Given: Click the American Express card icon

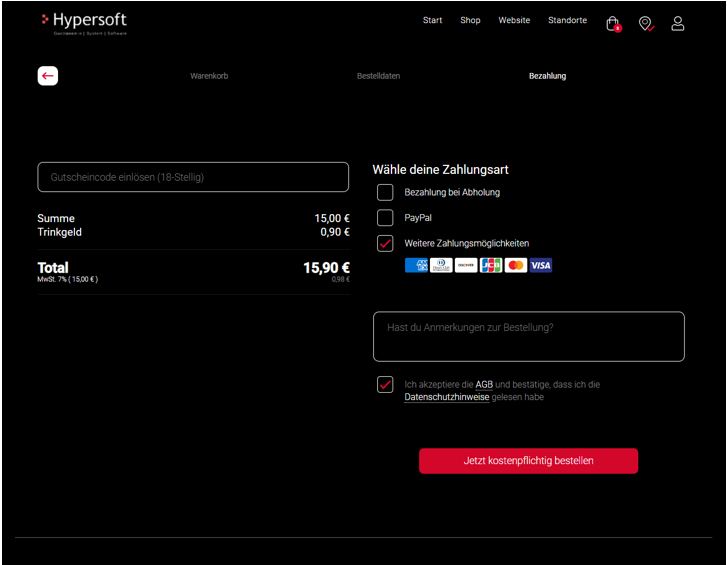Looking at the screenshot, I should (x=416, y=265).
